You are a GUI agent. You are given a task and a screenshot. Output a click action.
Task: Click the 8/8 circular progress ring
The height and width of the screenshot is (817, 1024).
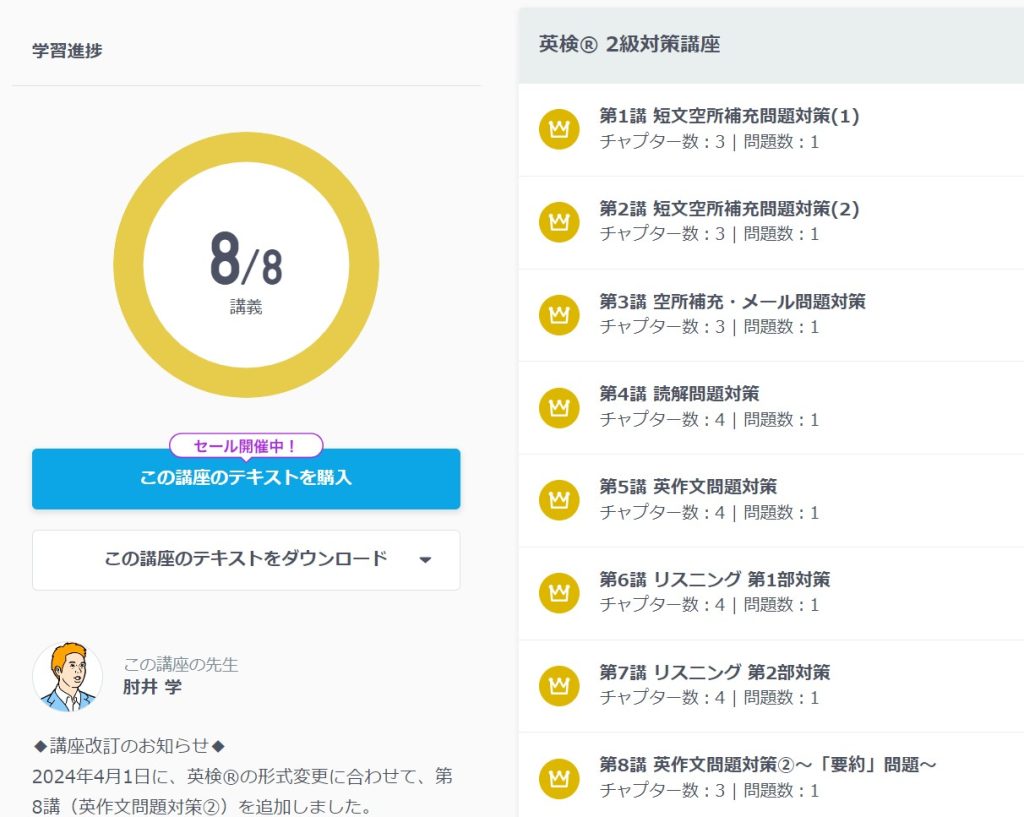[246, 265]
